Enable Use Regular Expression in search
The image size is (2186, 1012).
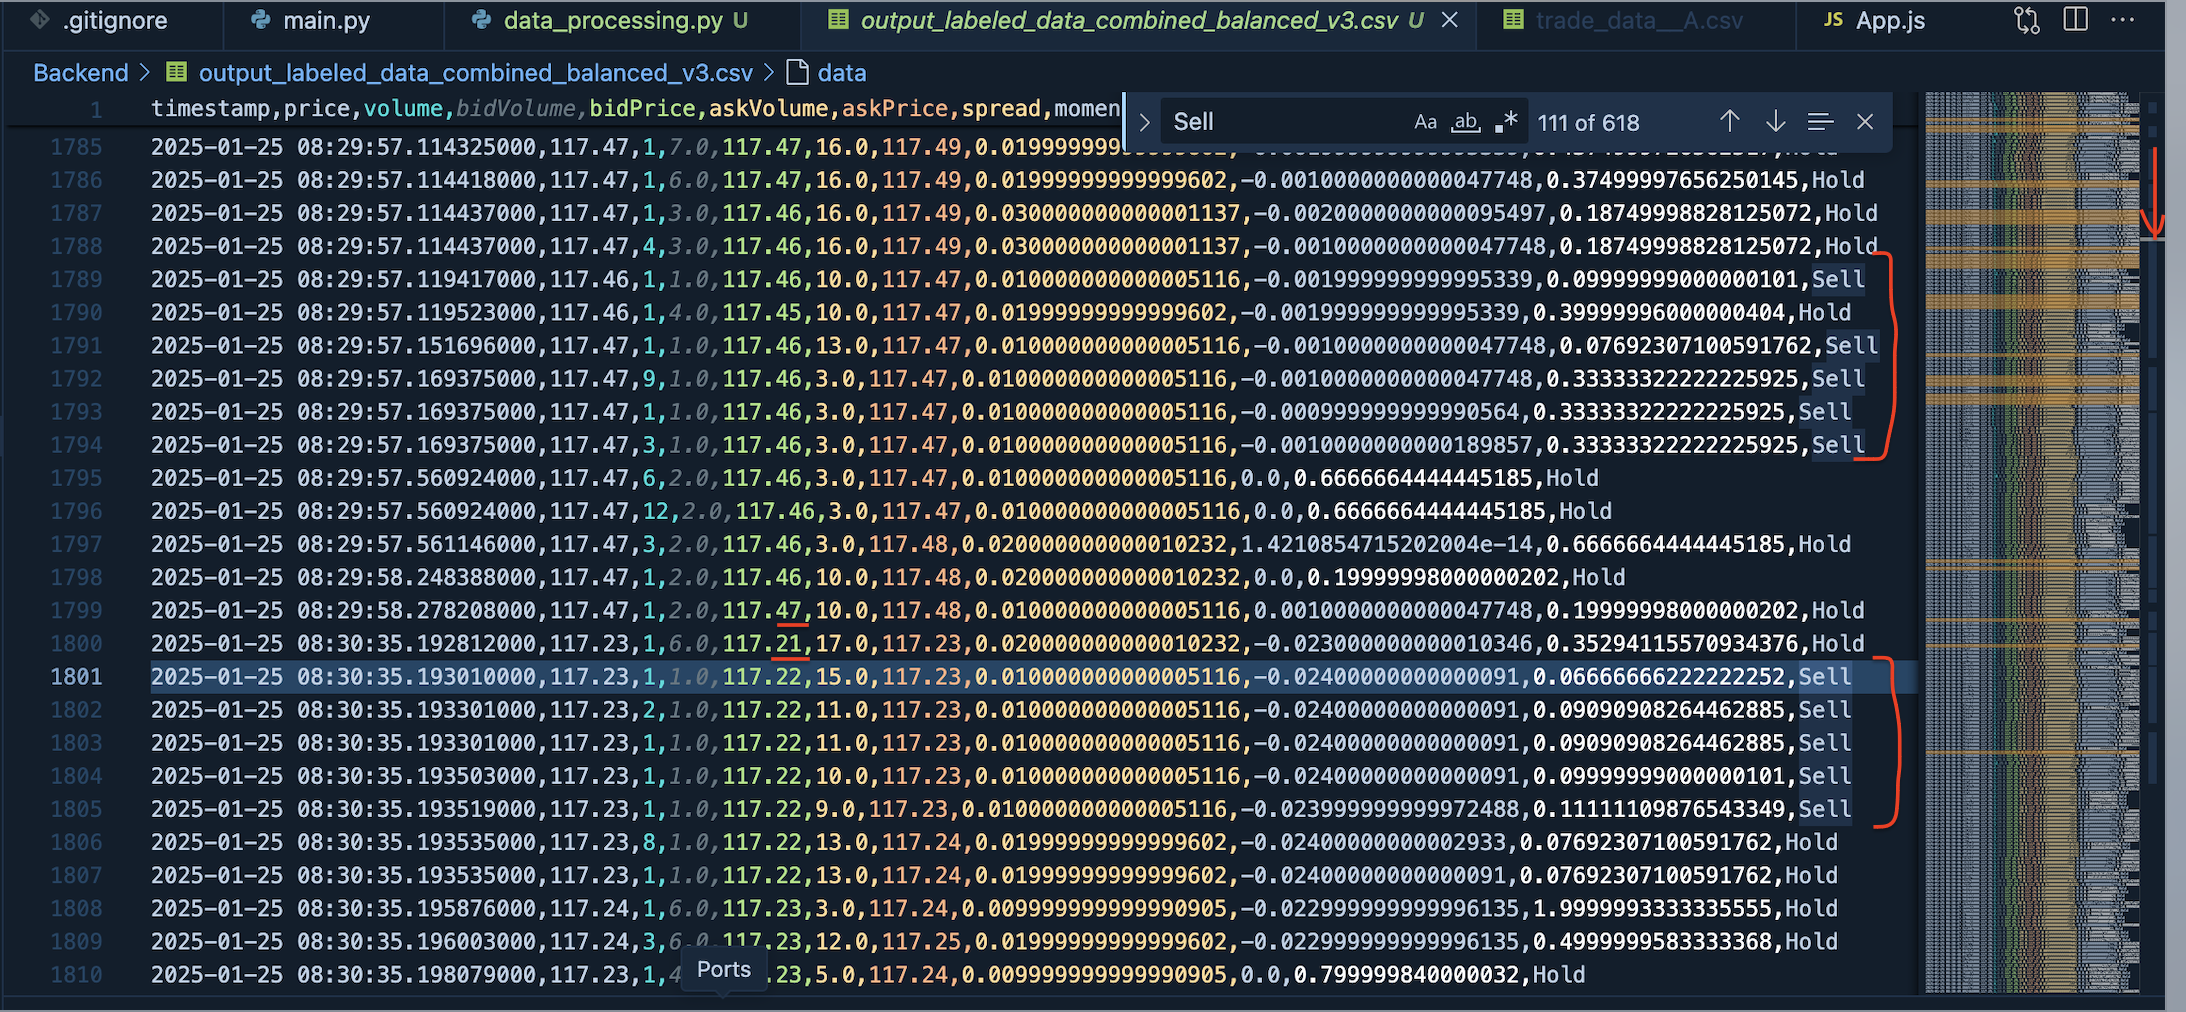1506,122
